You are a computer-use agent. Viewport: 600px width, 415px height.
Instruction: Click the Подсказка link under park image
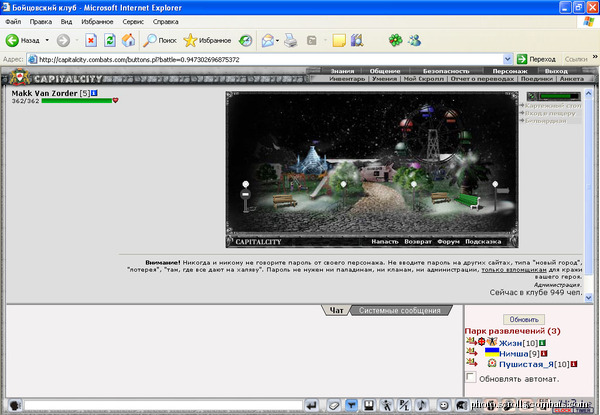[483, 241]
